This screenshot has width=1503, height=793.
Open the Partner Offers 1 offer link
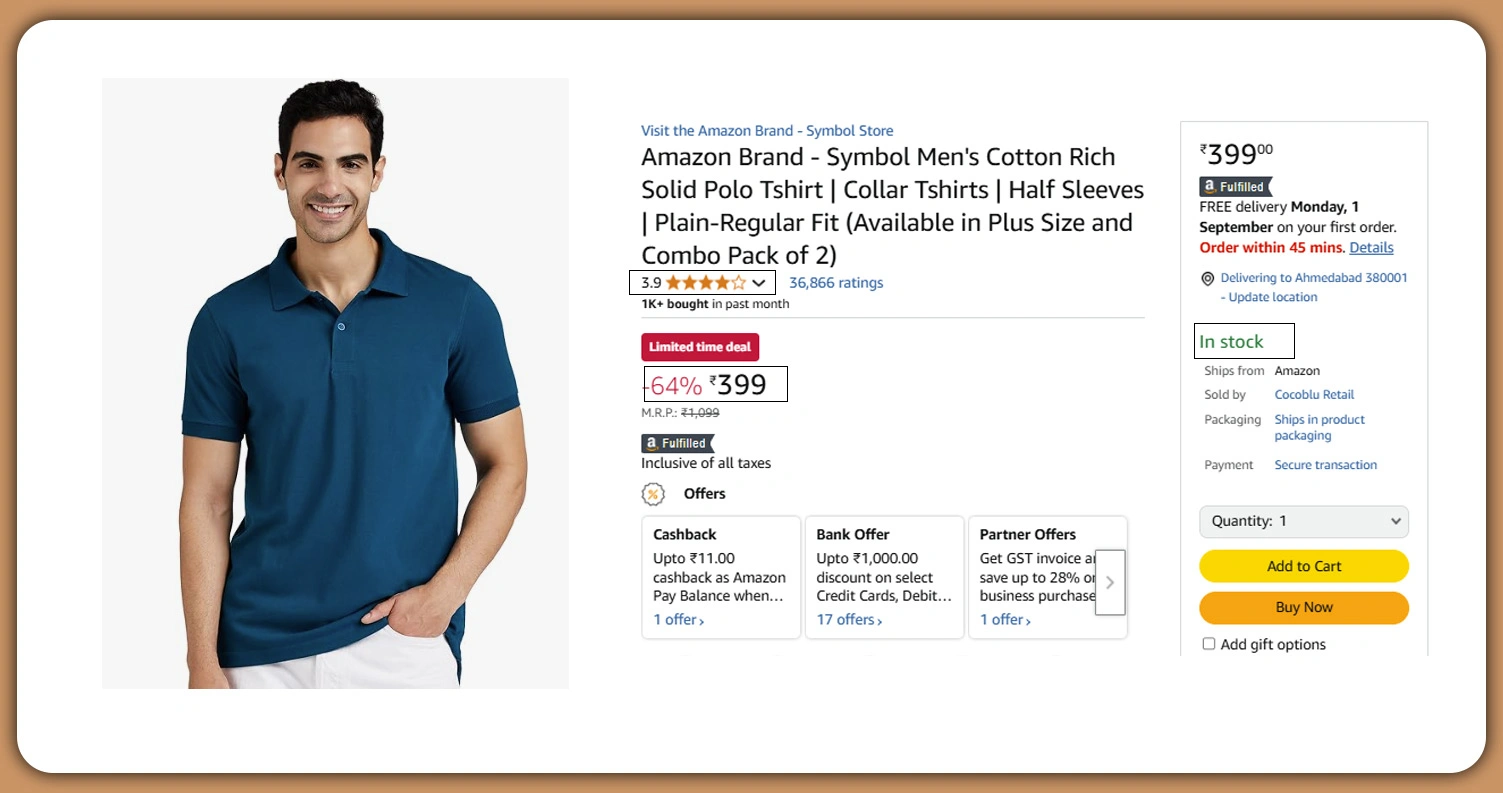[x=1004, y=620]
